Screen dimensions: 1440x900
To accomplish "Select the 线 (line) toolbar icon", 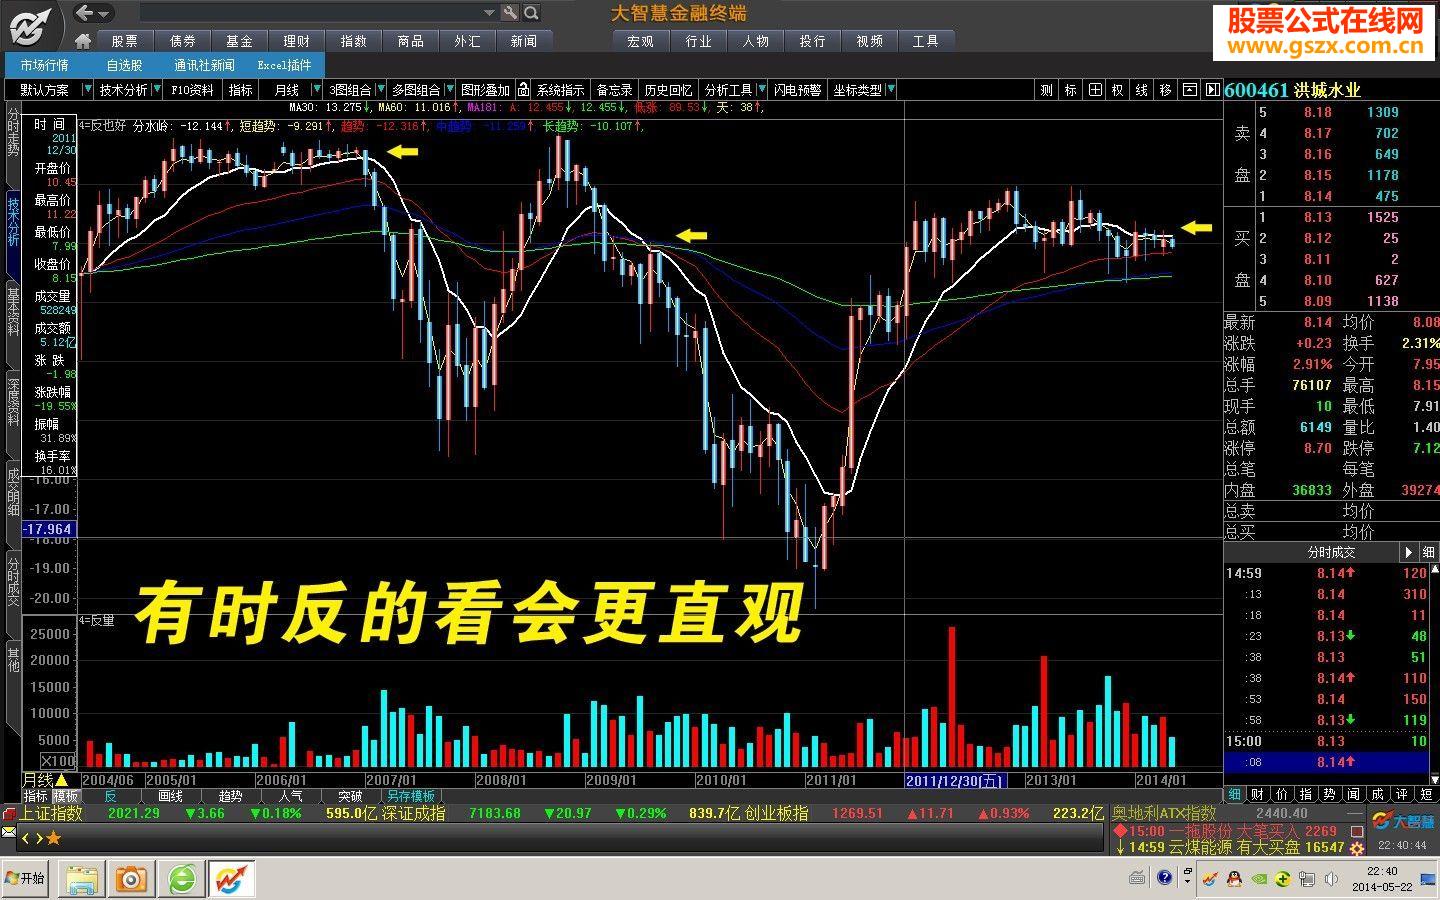I will 1141,89.
